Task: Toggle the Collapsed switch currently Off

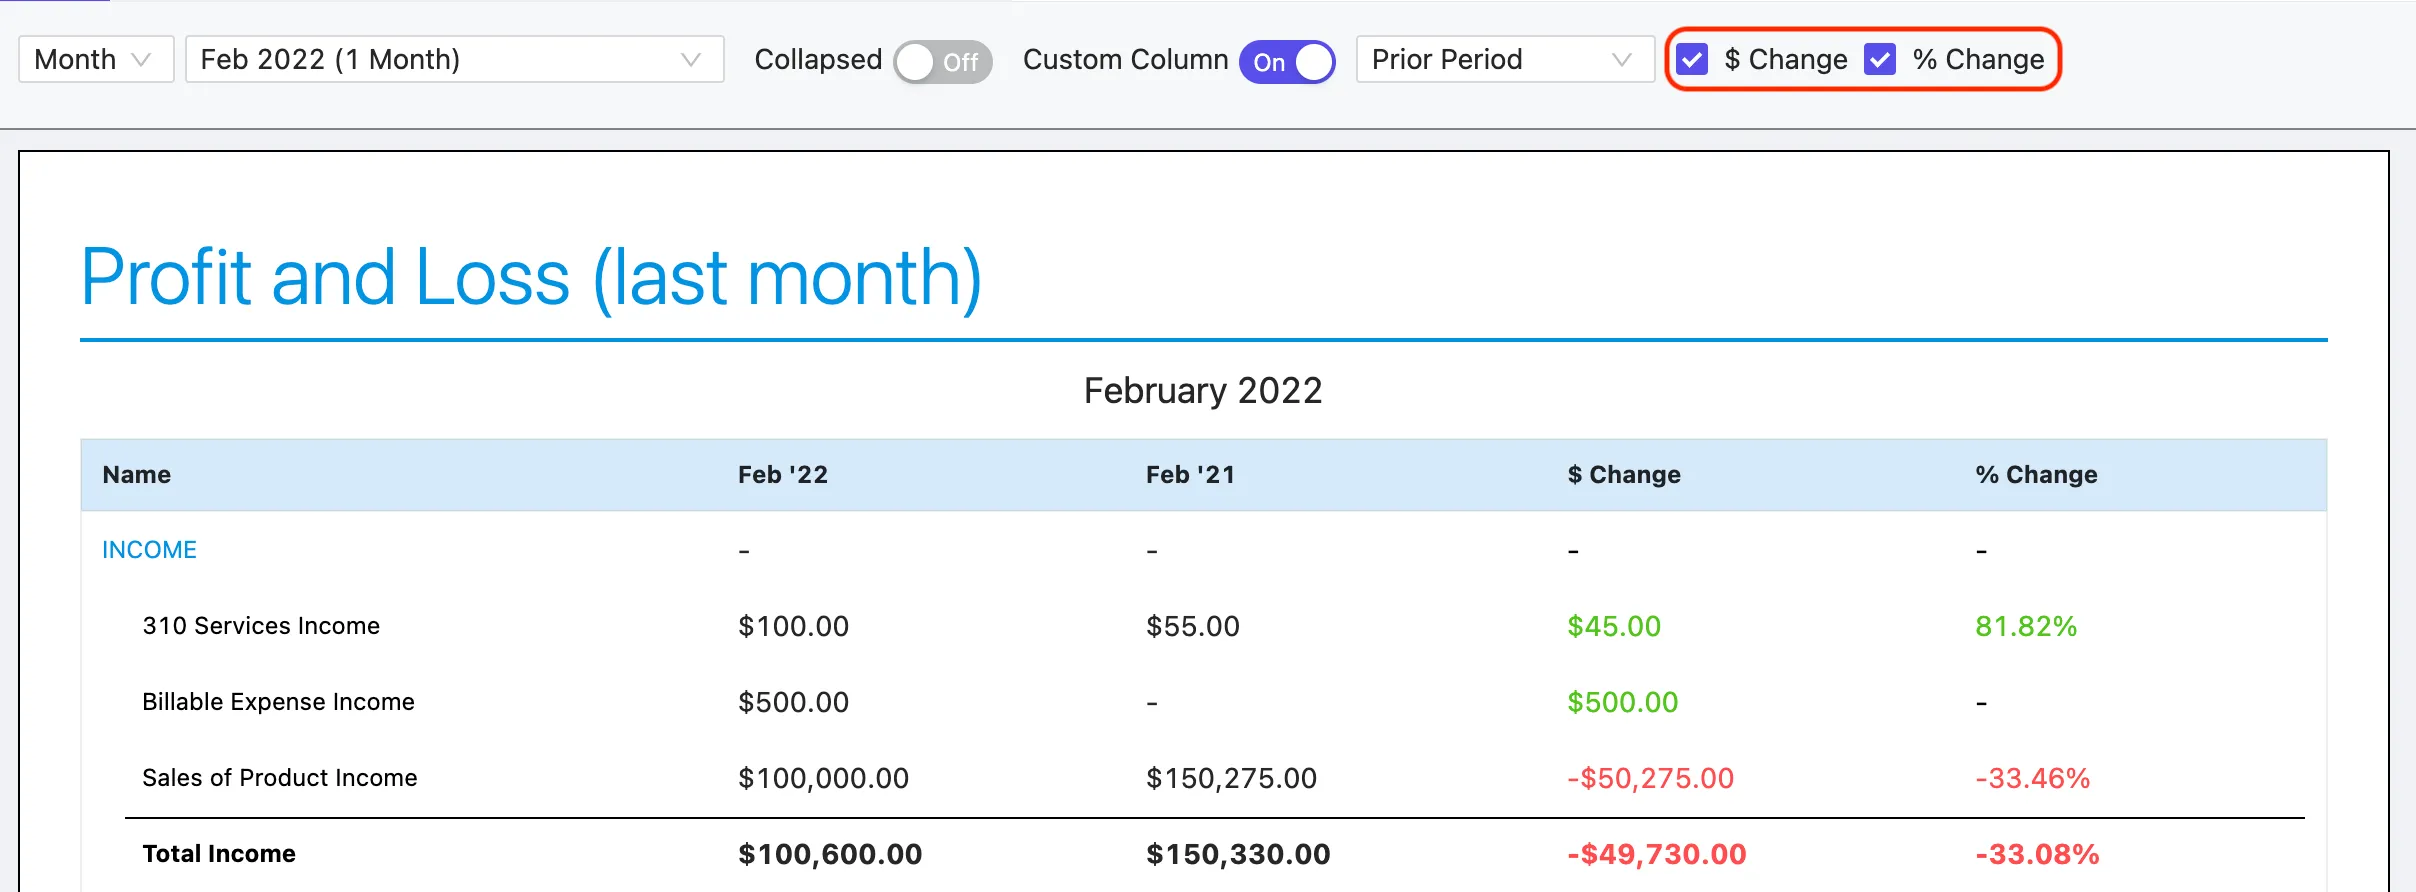Action: [942, 62]
